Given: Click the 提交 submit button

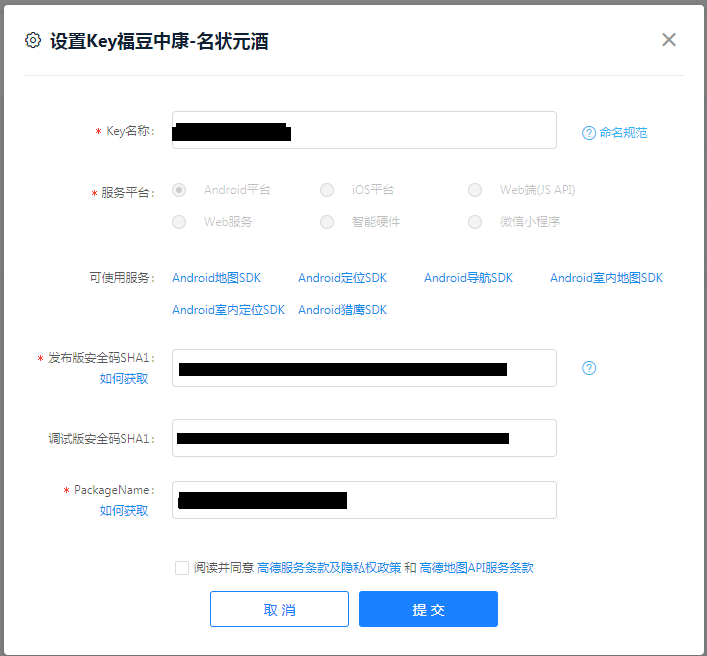Looking at the screenshot, I should (428, 609).
